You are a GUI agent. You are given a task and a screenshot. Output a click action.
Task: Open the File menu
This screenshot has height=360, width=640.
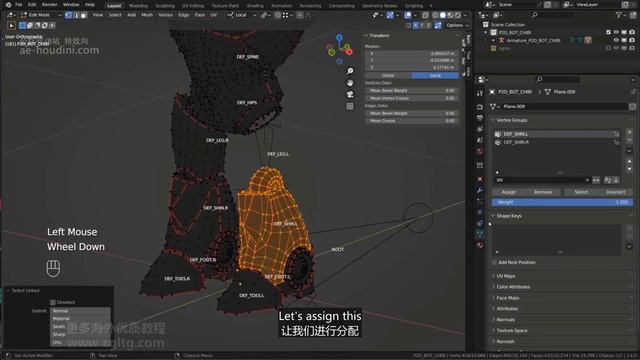[x=19, y=5]
